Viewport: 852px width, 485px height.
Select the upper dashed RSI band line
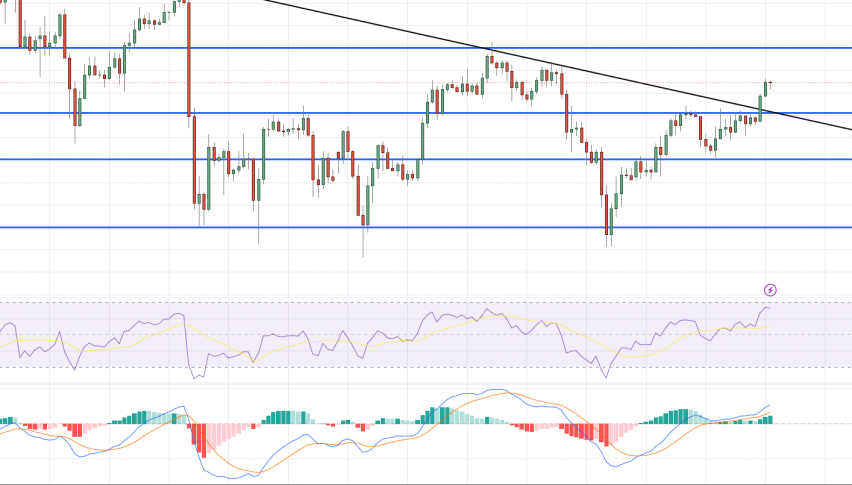pyautogui.click(x=426, y=302)
